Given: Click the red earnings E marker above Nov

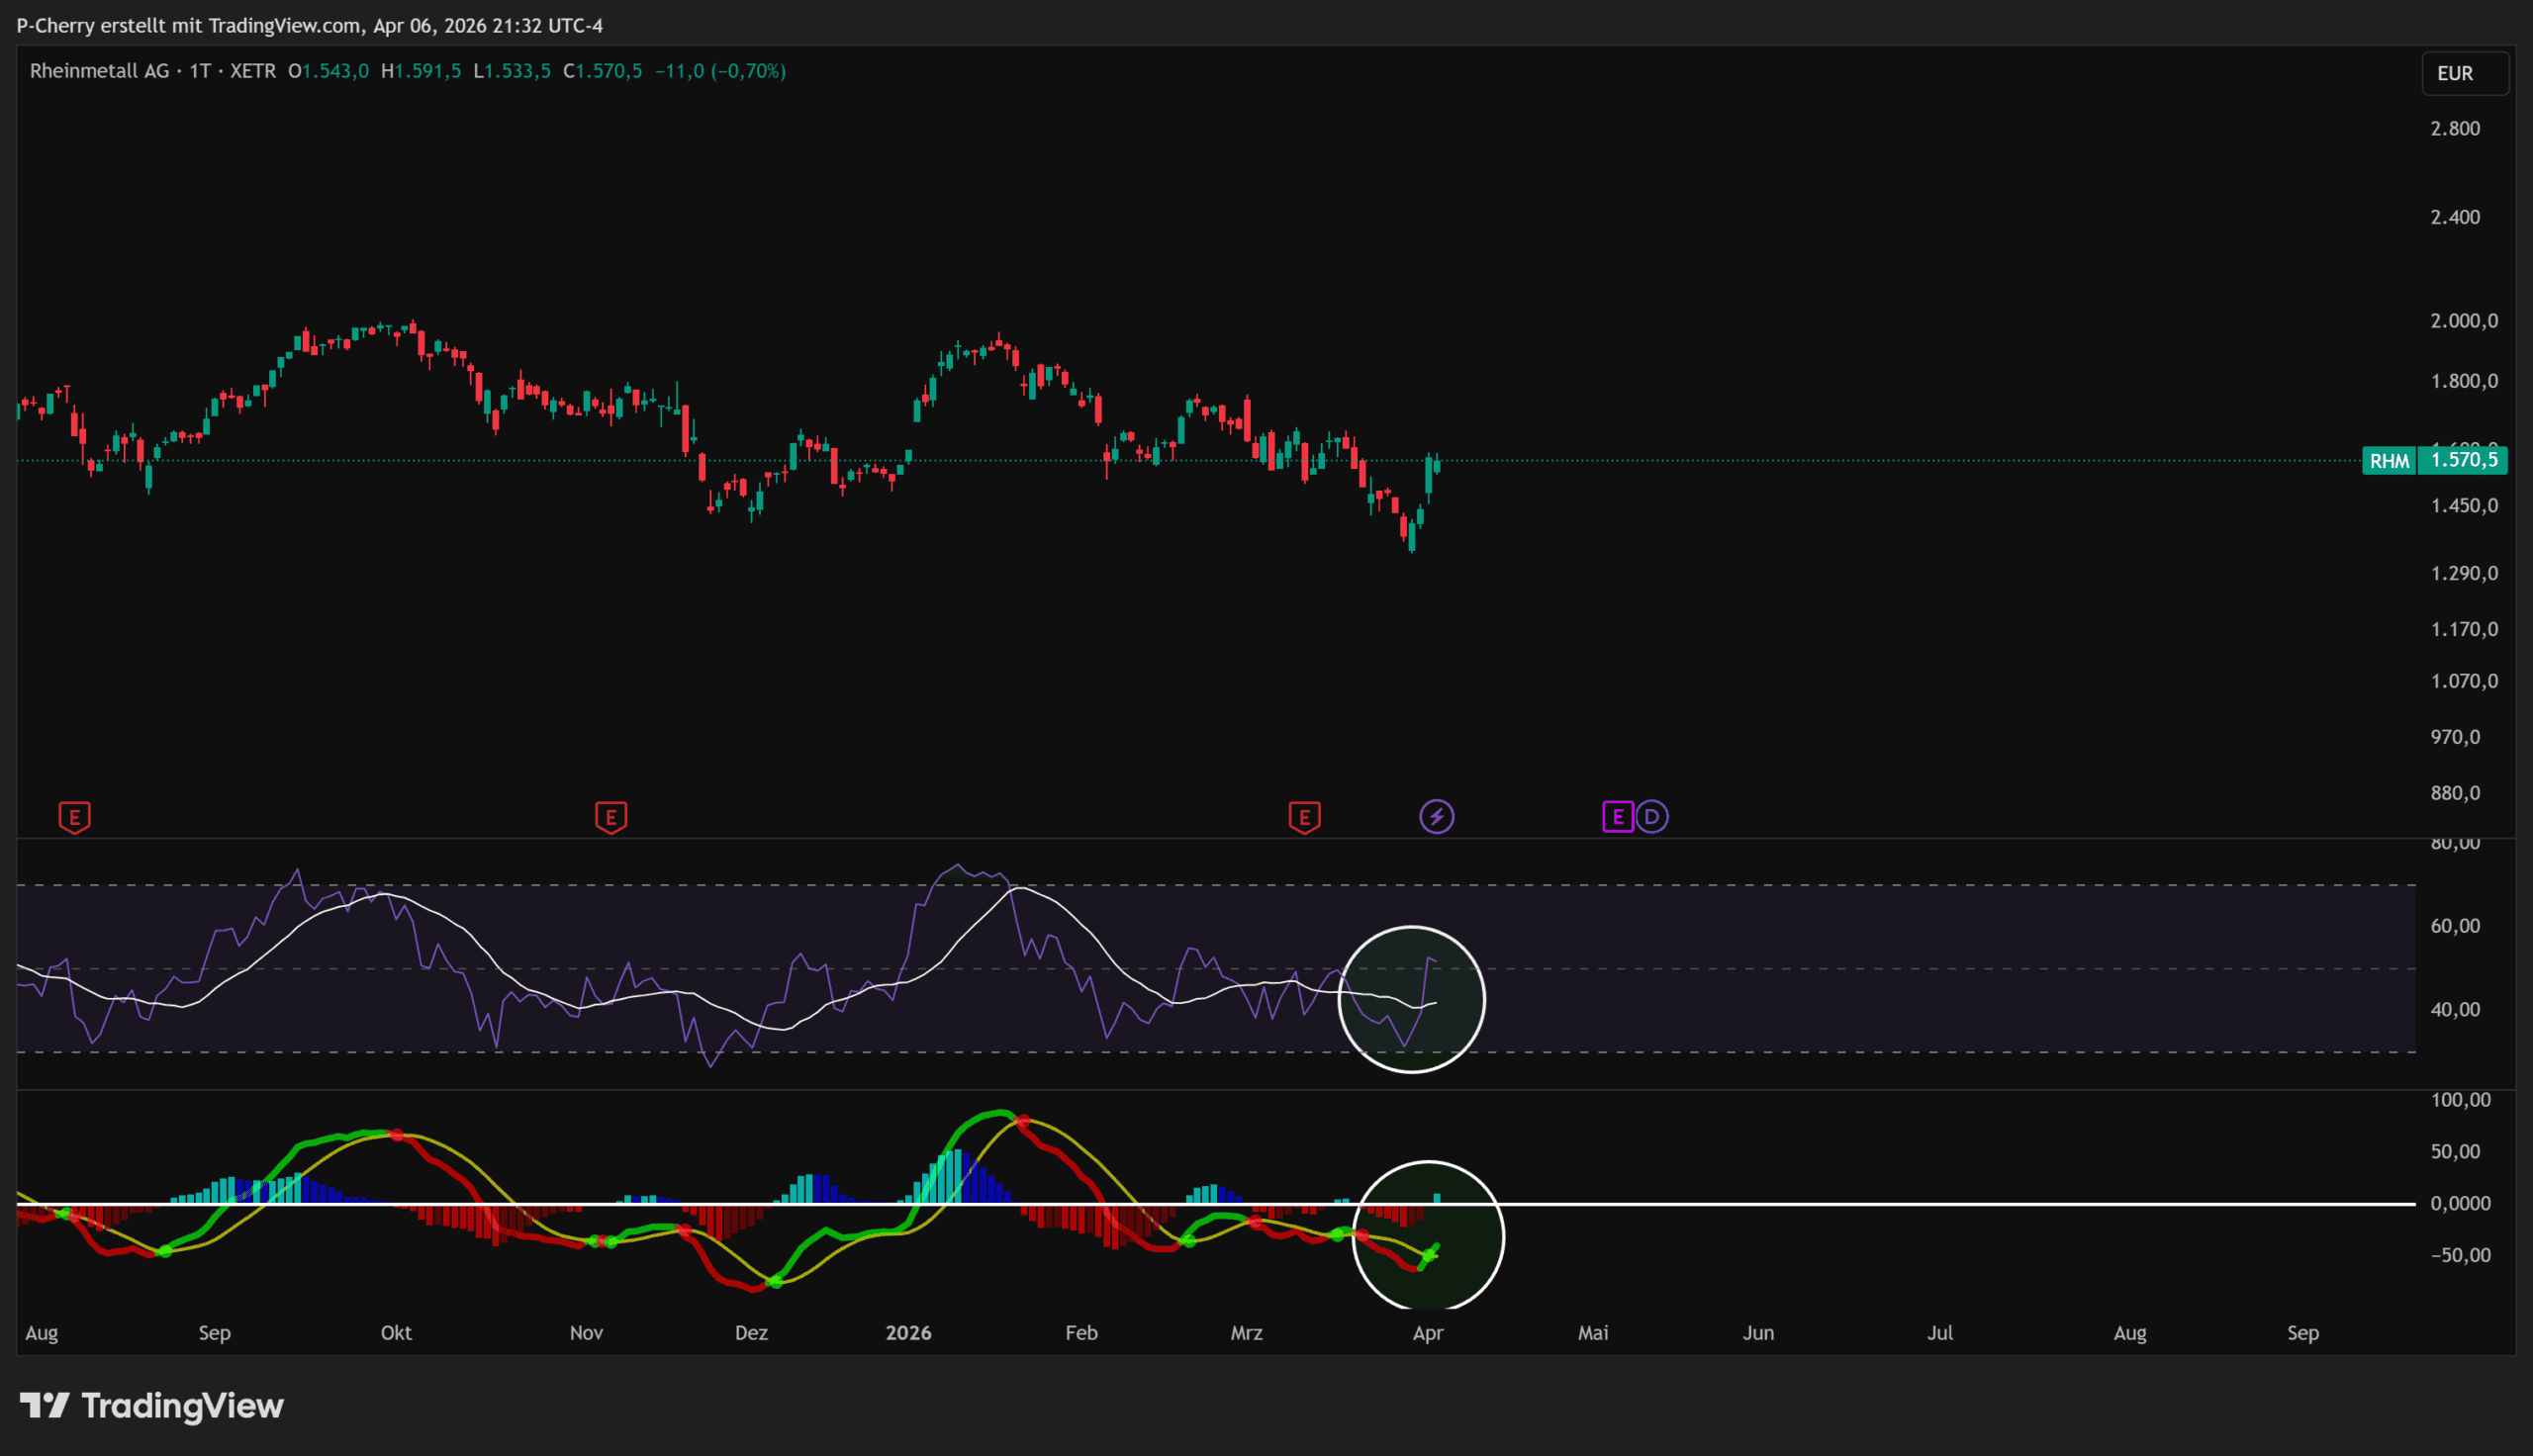Looking at the screenshot, I should coord(611,817).
